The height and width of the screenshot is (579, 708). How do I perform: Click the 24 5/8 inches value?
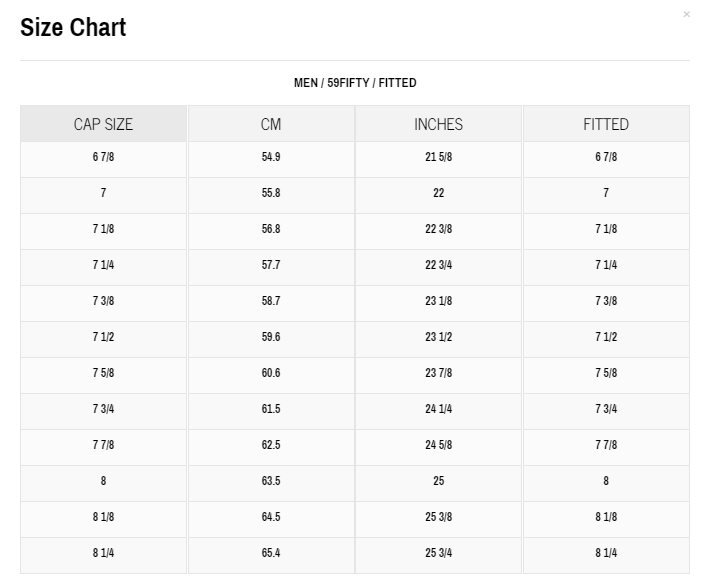(x=438, y=445)
